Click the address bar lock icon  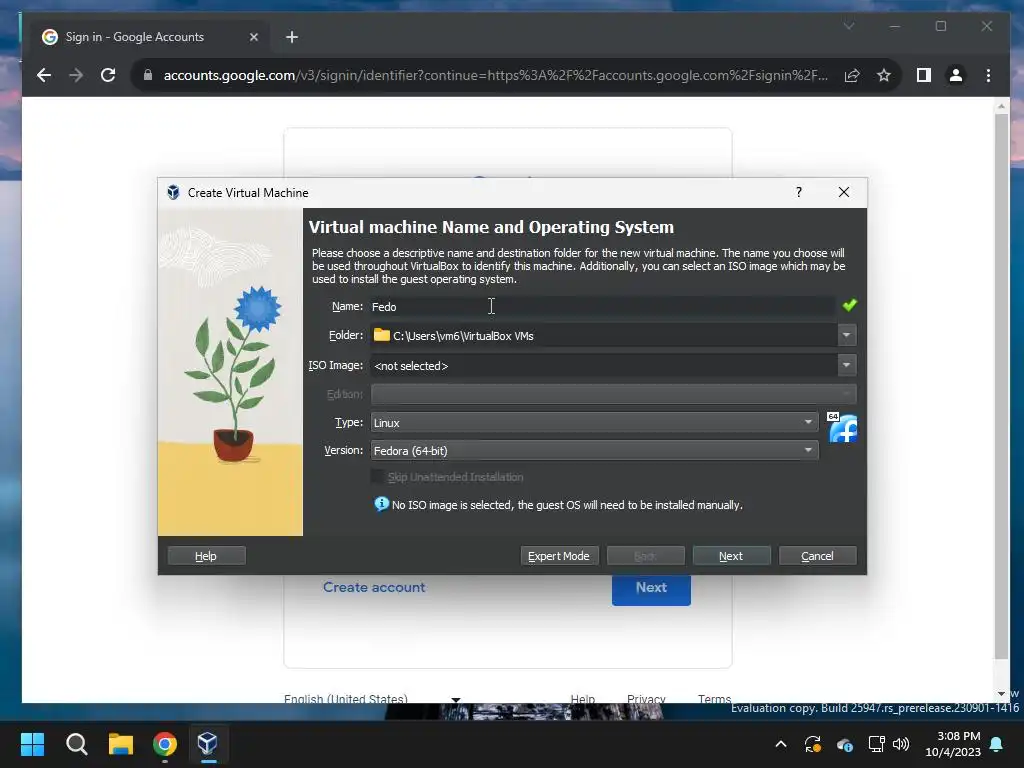coord(148,75)
